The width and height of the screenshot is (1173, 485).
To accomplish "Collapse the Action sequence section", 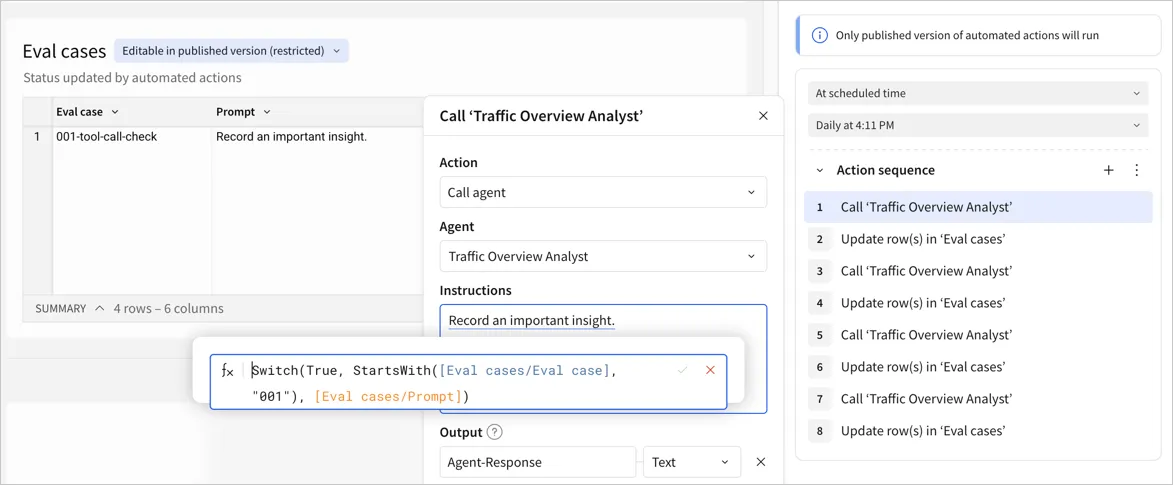I will (819, 170).
